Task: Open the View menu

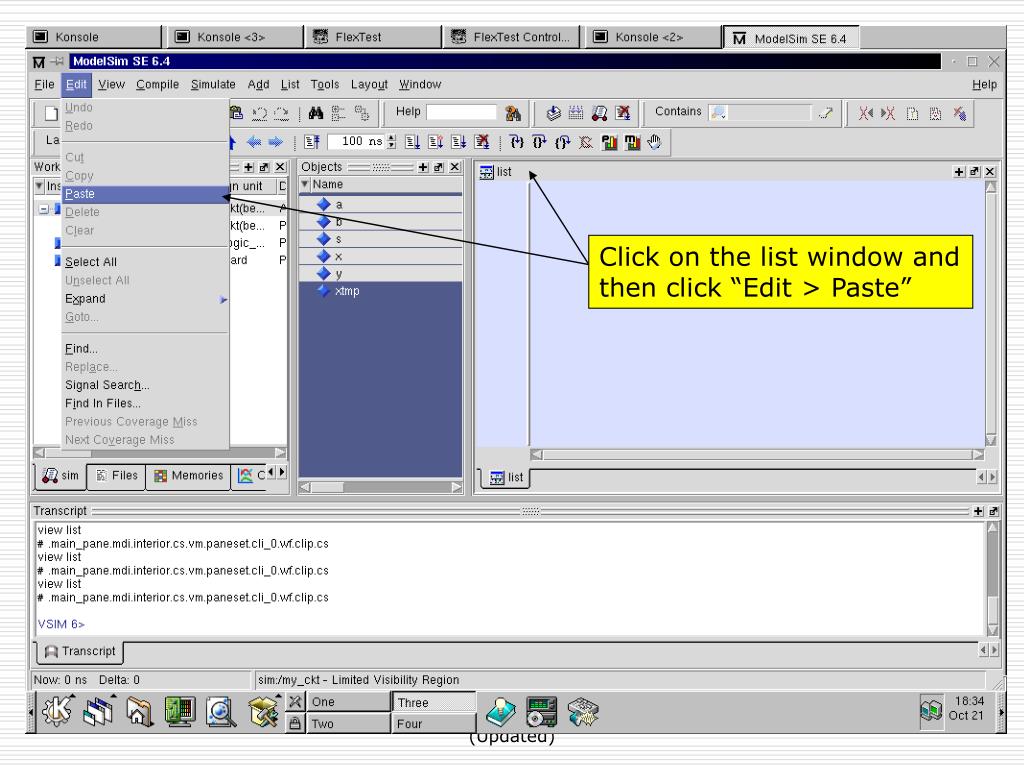Action: [112, 85]
